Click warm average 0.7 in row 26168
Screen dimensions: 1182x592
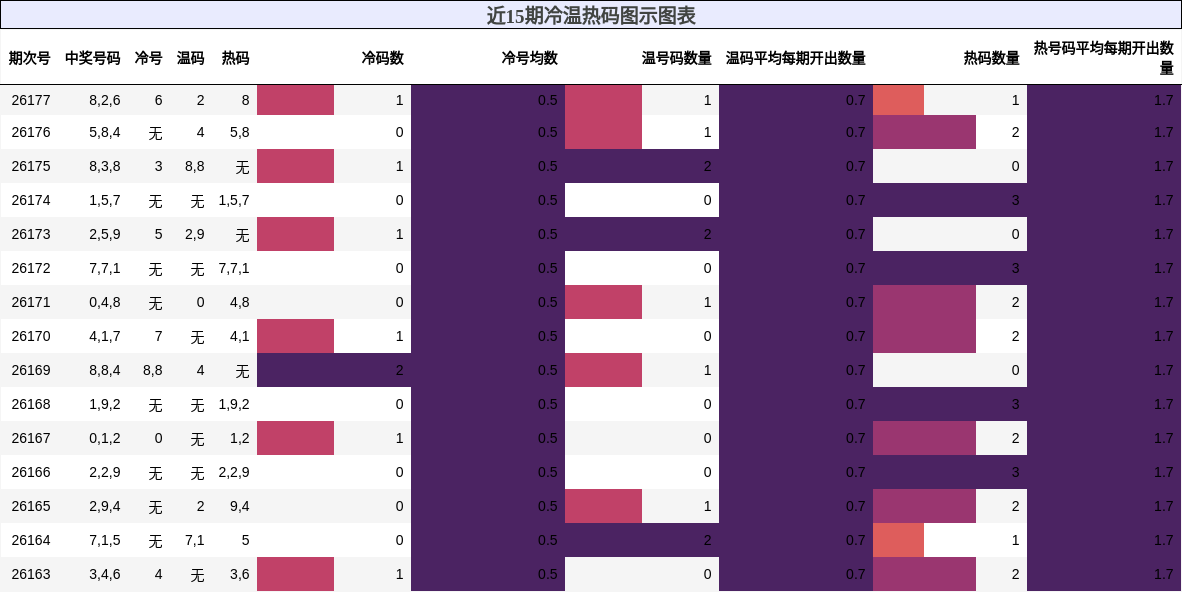coord(856,404)
